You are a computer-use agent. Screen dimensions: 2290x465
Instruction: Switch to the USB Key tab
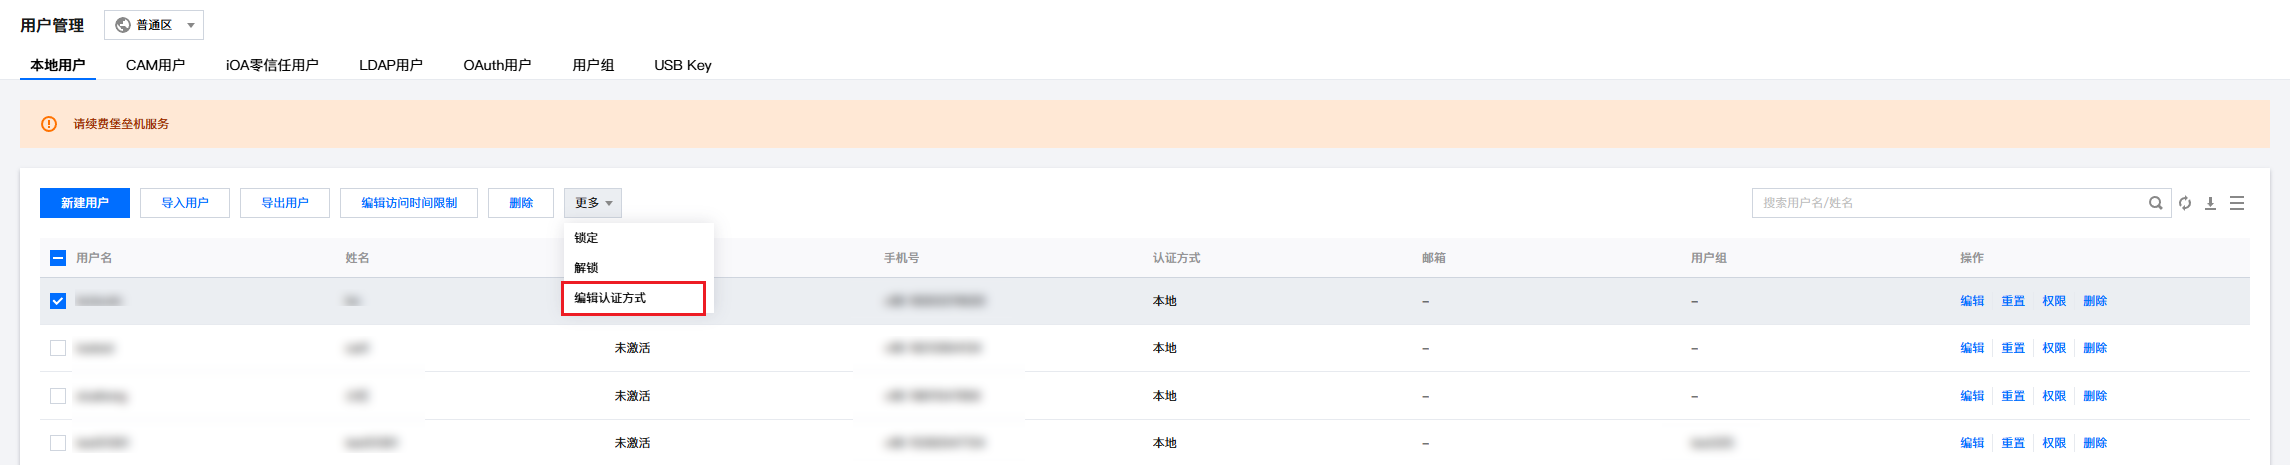[683, 65]
